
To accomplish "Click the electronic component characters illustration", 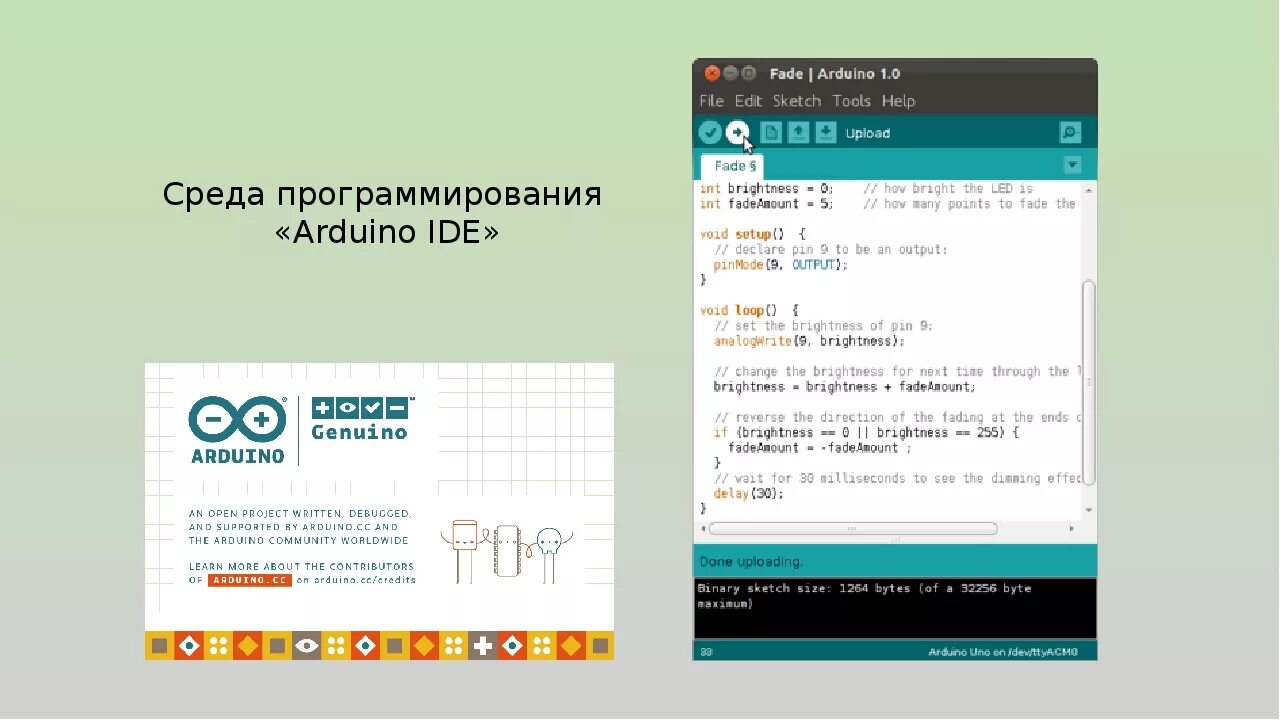I will 509,550.
